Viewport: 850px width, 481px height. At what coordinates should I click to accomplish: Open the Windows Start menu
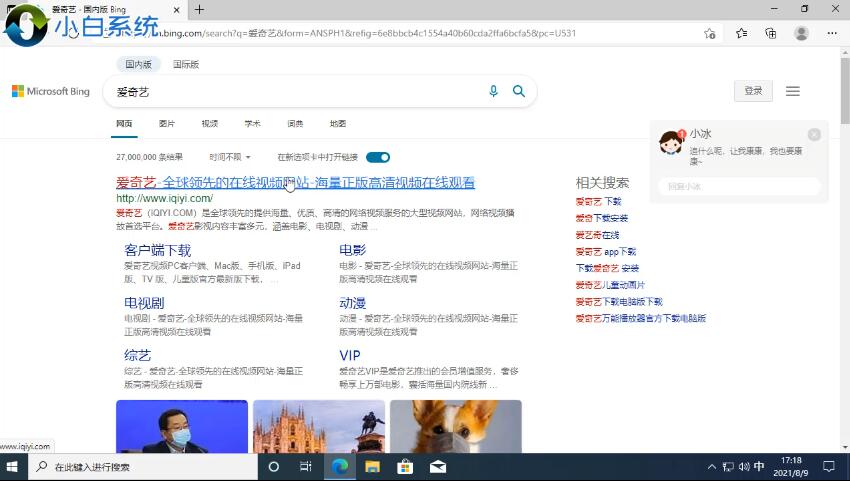(12, 467)
